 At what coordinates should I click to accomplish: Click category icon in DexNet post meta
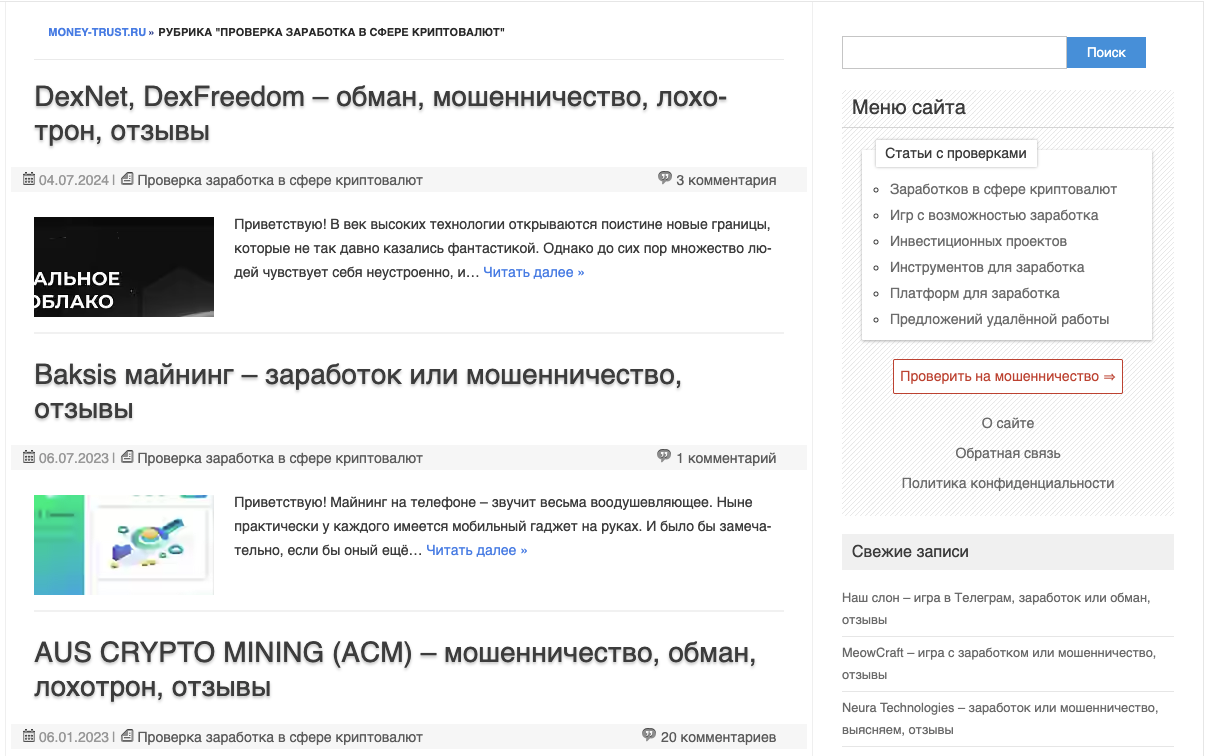click(127, 180)
